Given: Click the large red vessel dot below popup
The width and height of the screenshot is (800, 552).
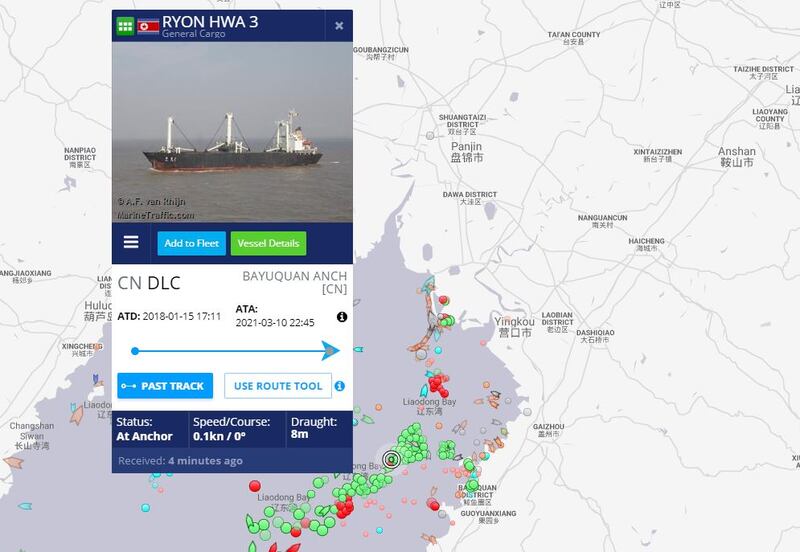Looking at the screenshot, I should 255,486.
